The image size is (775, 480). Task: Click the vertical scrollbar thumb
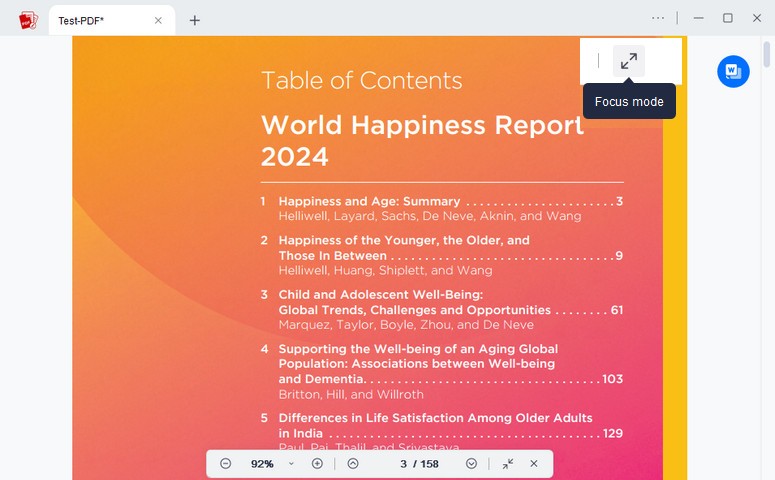coord(767,54)
